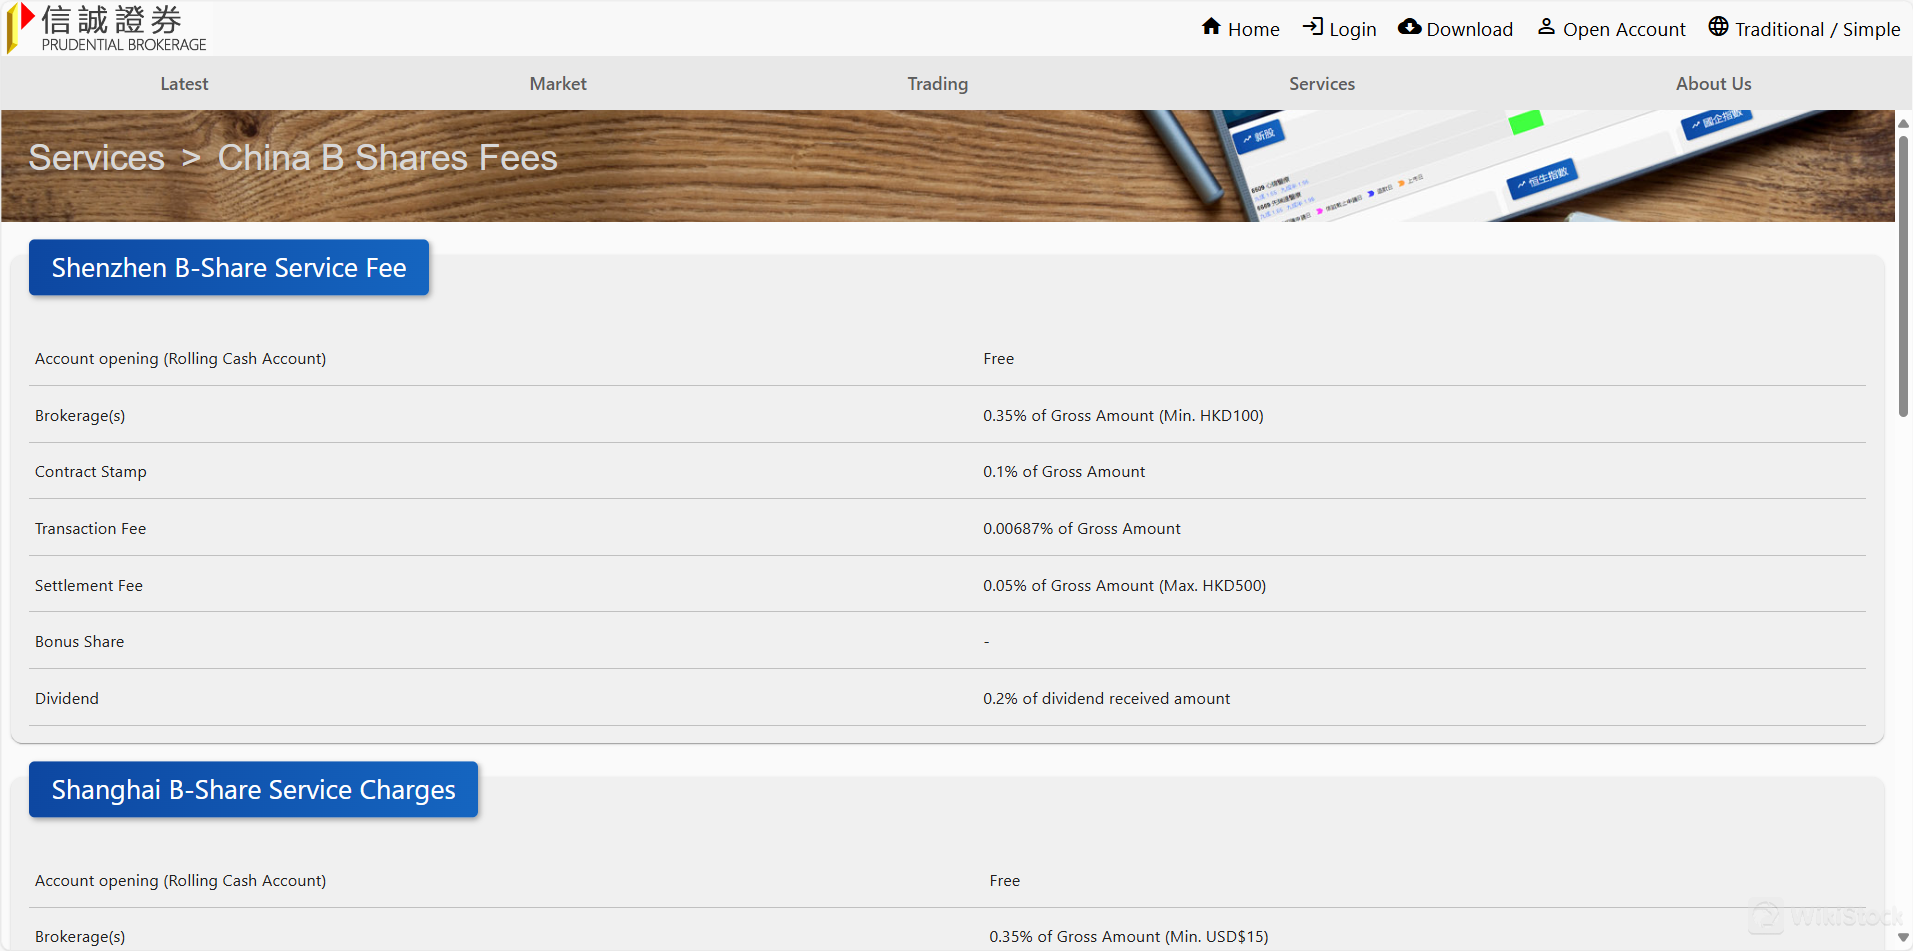1913x951 pixels.
Task: Click the globe language icon
Action: click(x=1718, y=27)
